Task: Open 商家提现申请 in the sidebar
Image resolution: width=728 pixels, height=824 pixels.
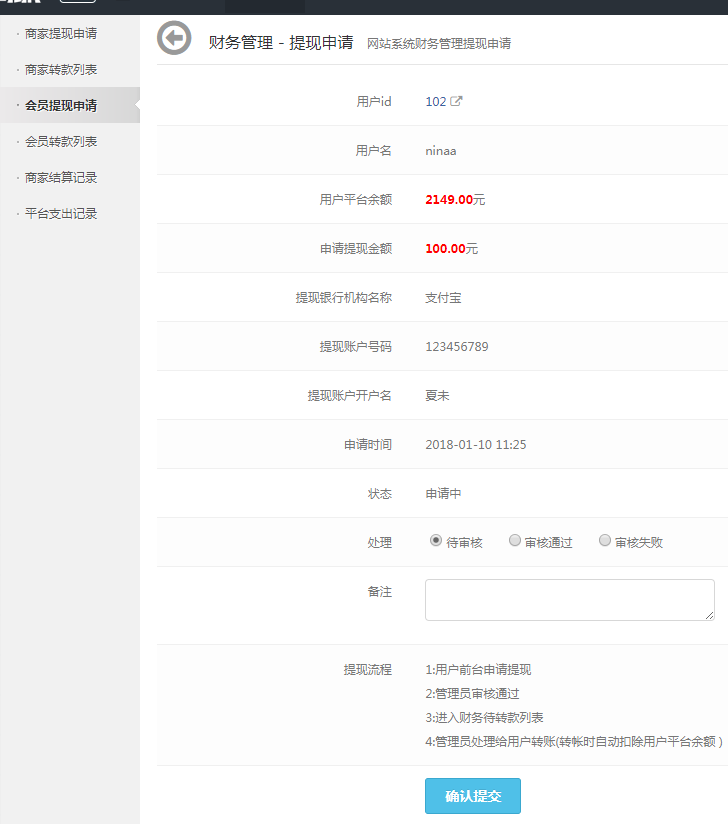Action: [x=61, y=34]
